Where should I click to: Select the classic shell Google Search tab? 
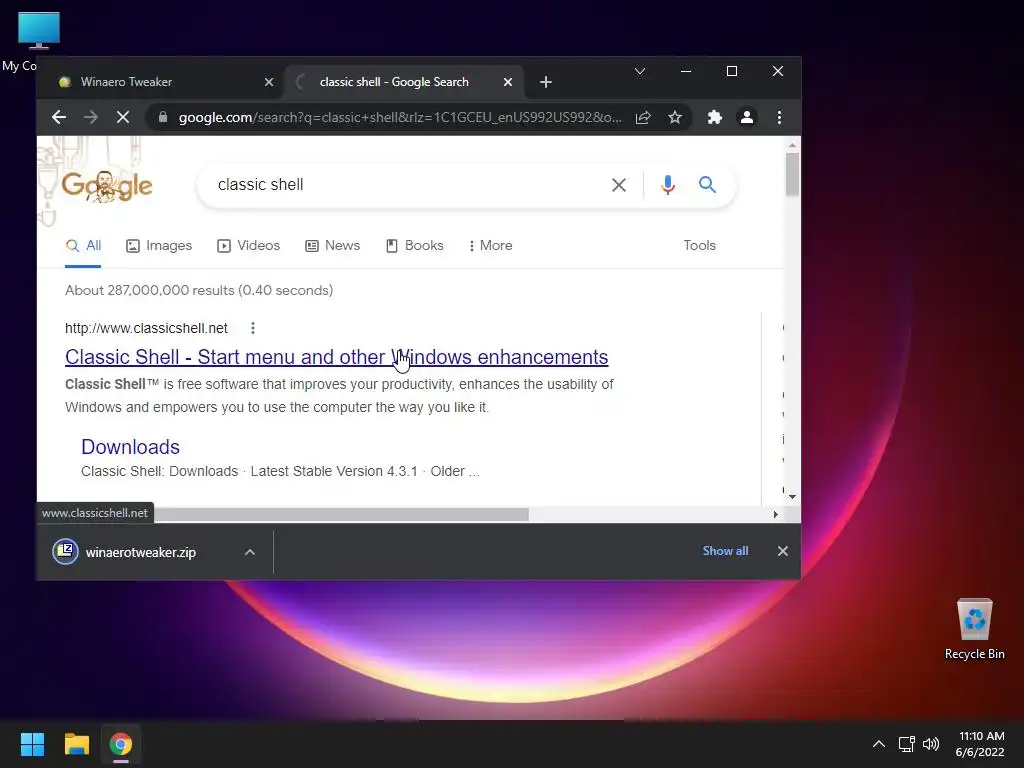403,82
